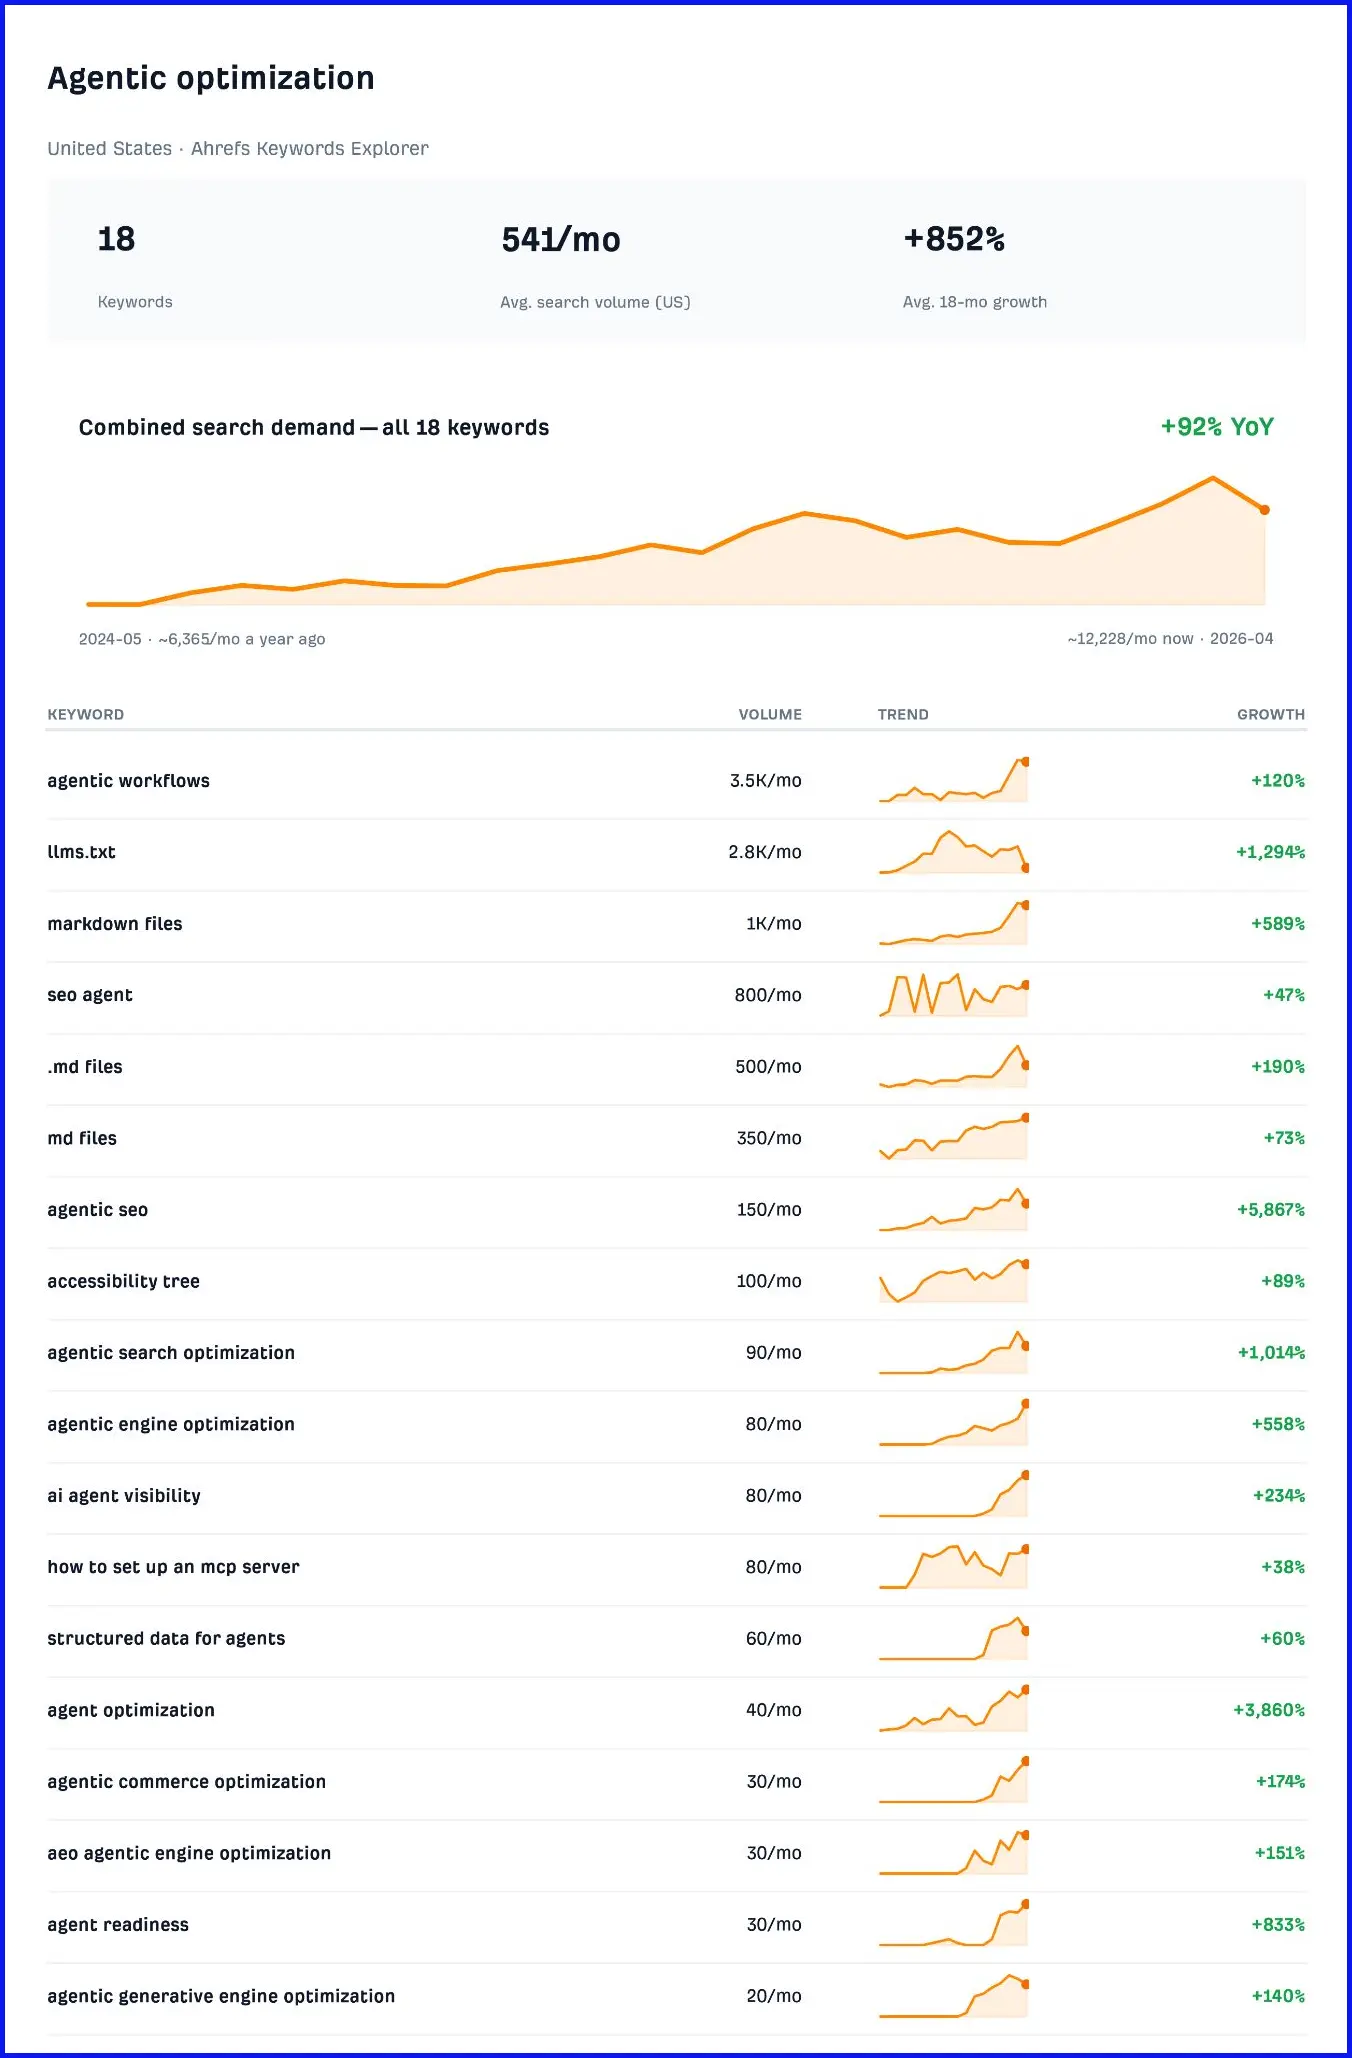Select the 'md files' keyword without dot
This screenshot has width=1352, height=2058.
point(82,1138)
